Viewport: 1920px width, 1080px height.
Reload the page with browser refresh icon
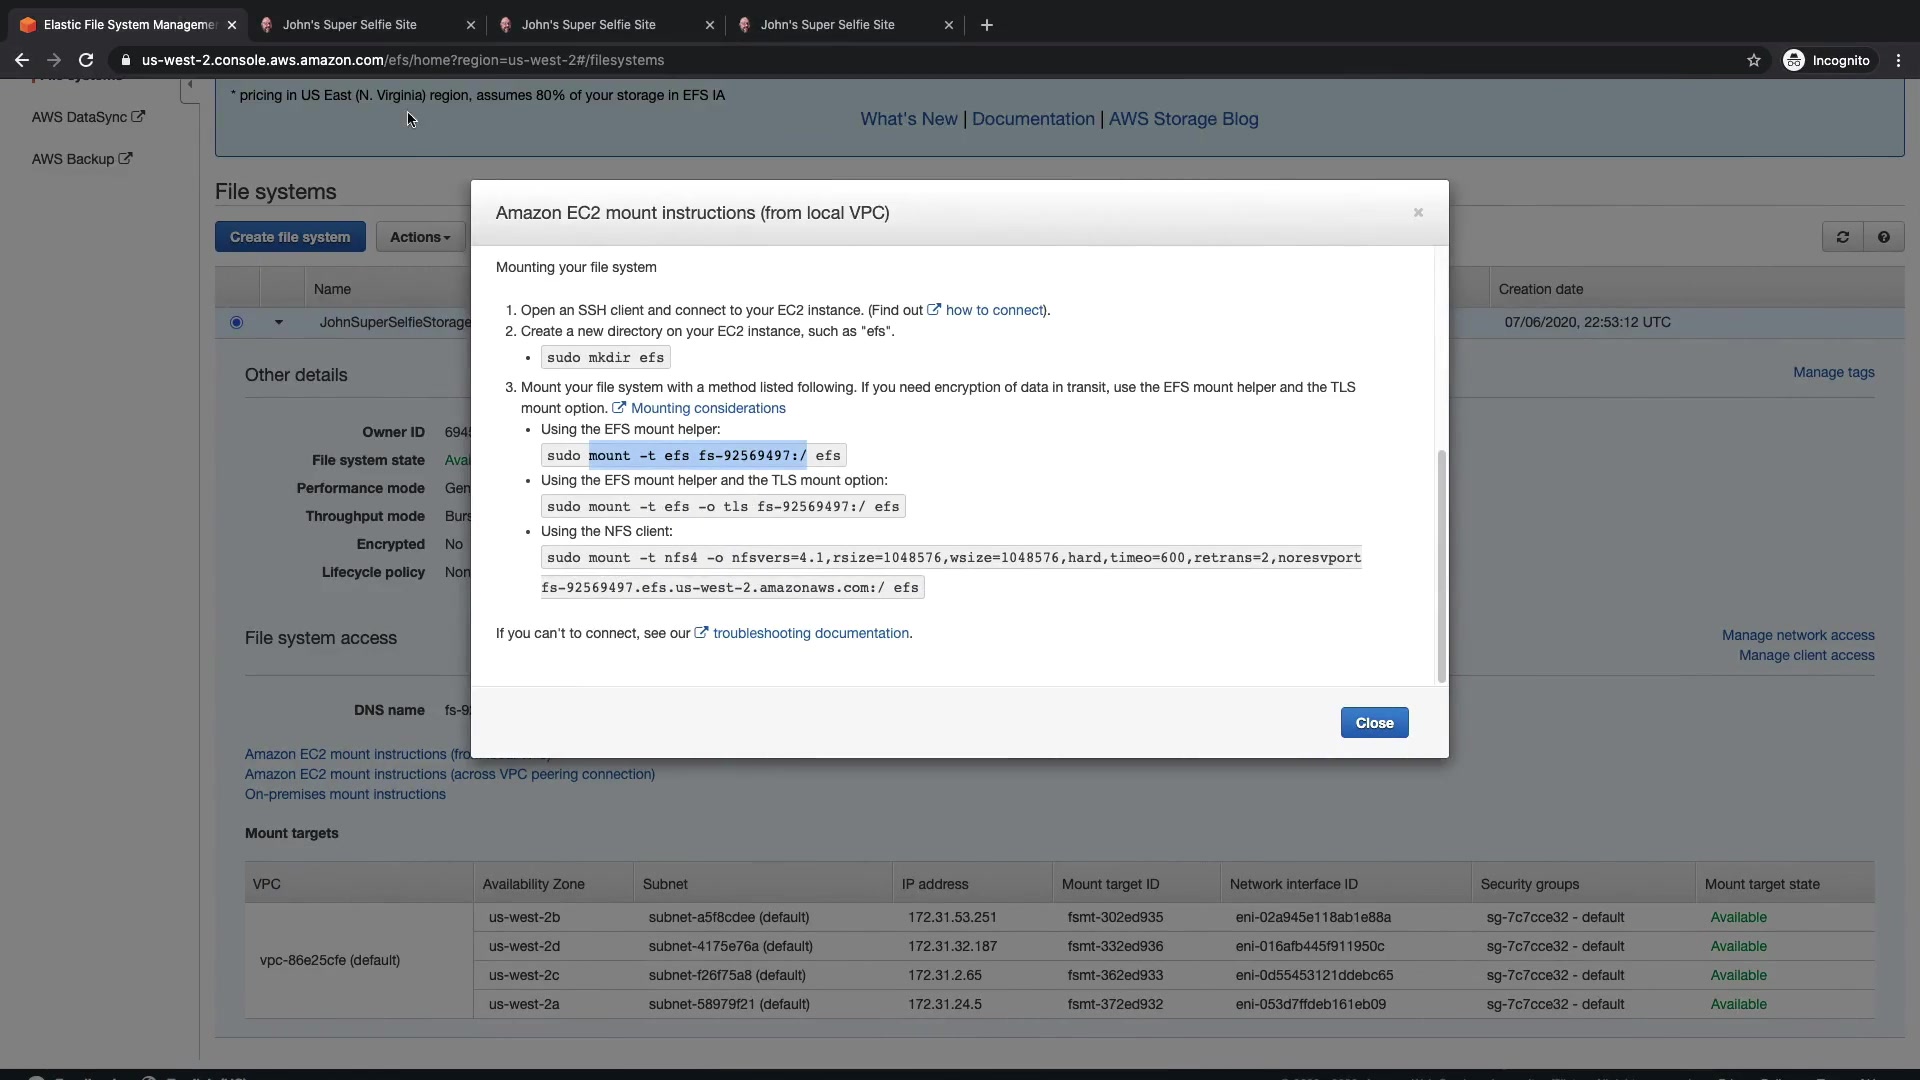pyautogui.click(x=86, y=61)
